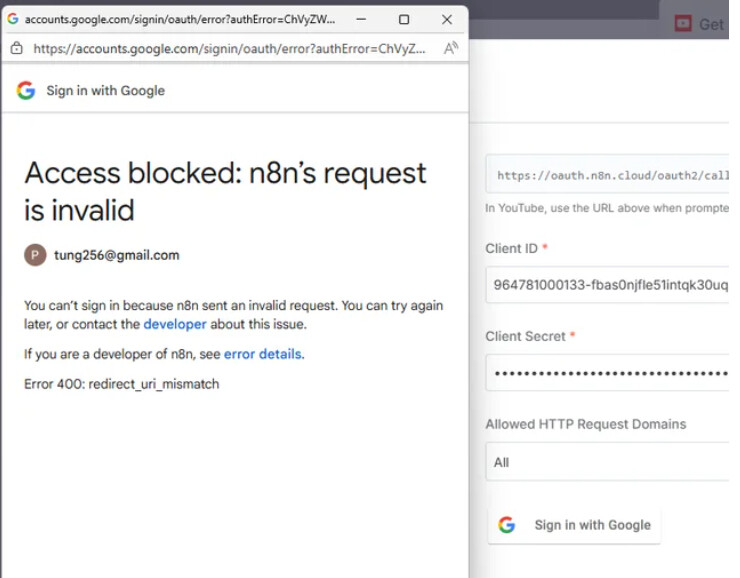Click the Access blocked heading

(x=225, y=191)
